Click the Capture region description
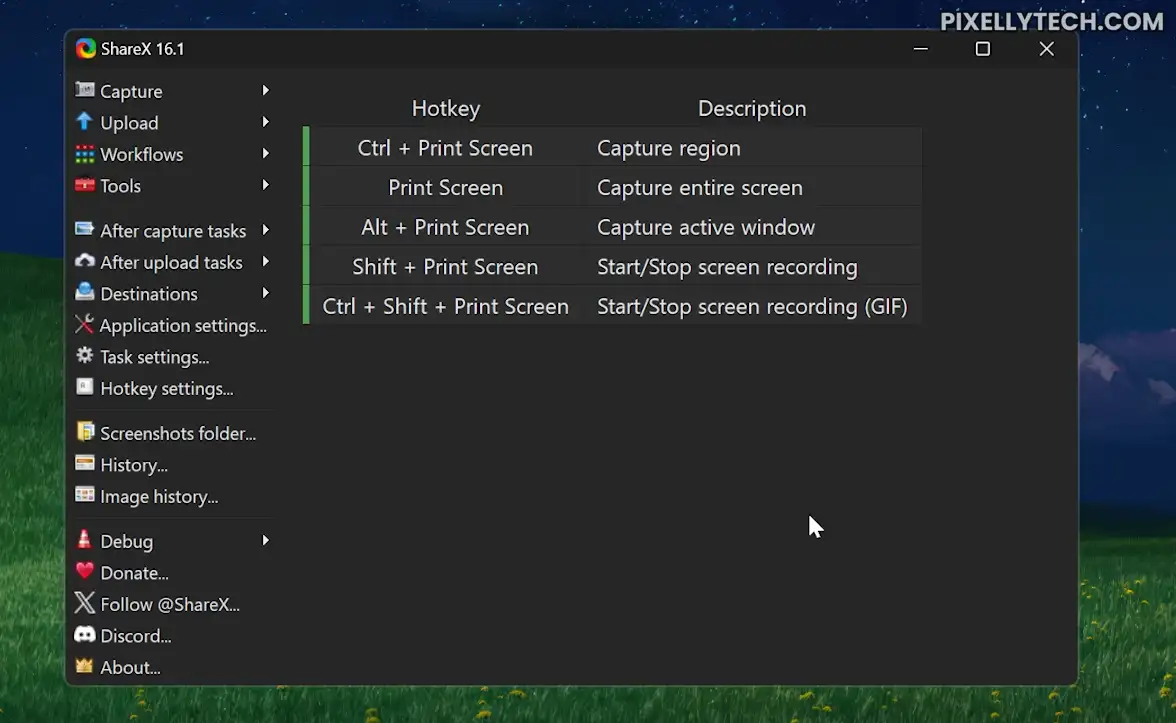The width and height of the screenshot is (1176, 723). 669,148
